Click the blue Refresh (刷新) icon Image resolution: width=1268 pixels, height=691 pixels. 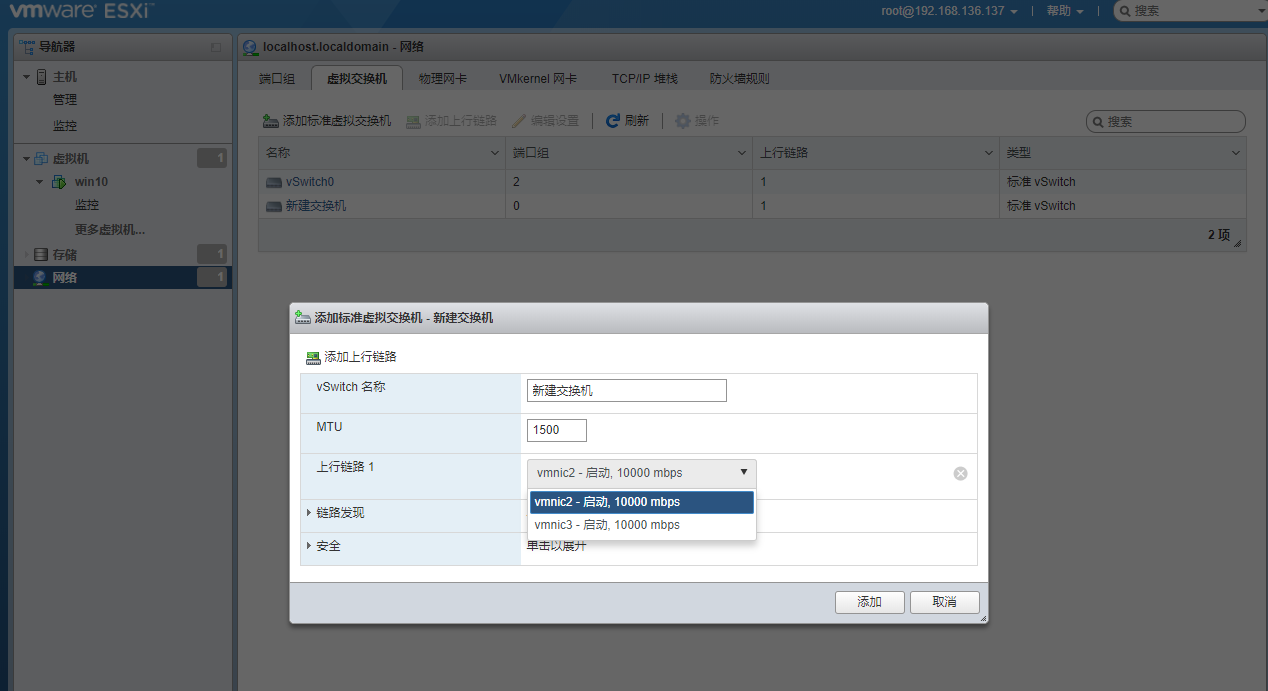[x=613, y=121]
